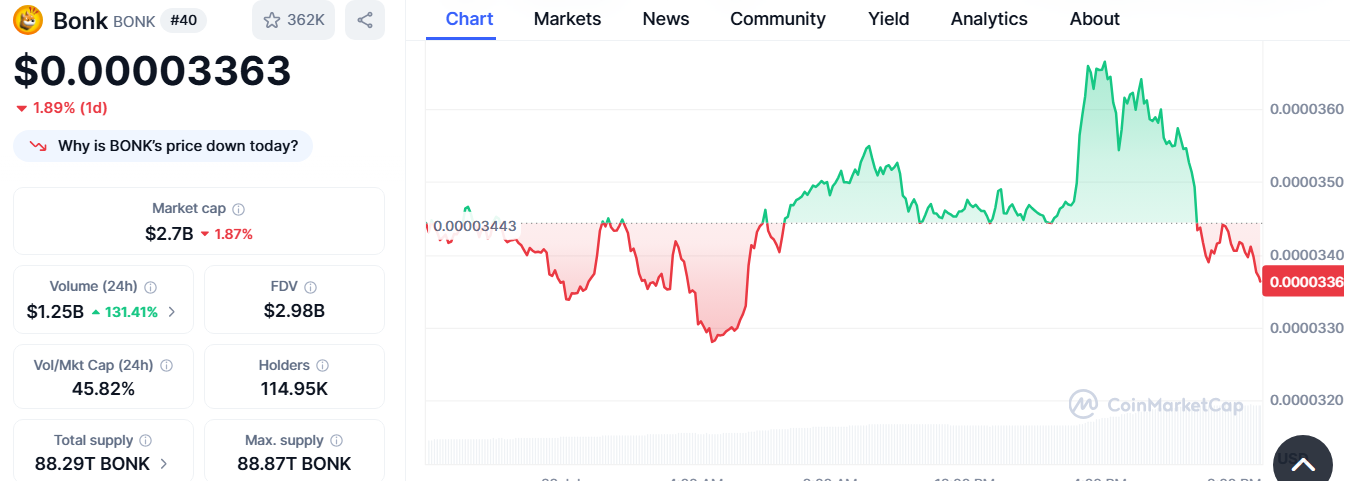This screenshot has height=481, width=1350.
Task: Click the $0.00003363 price value
Action: point(152,70)
